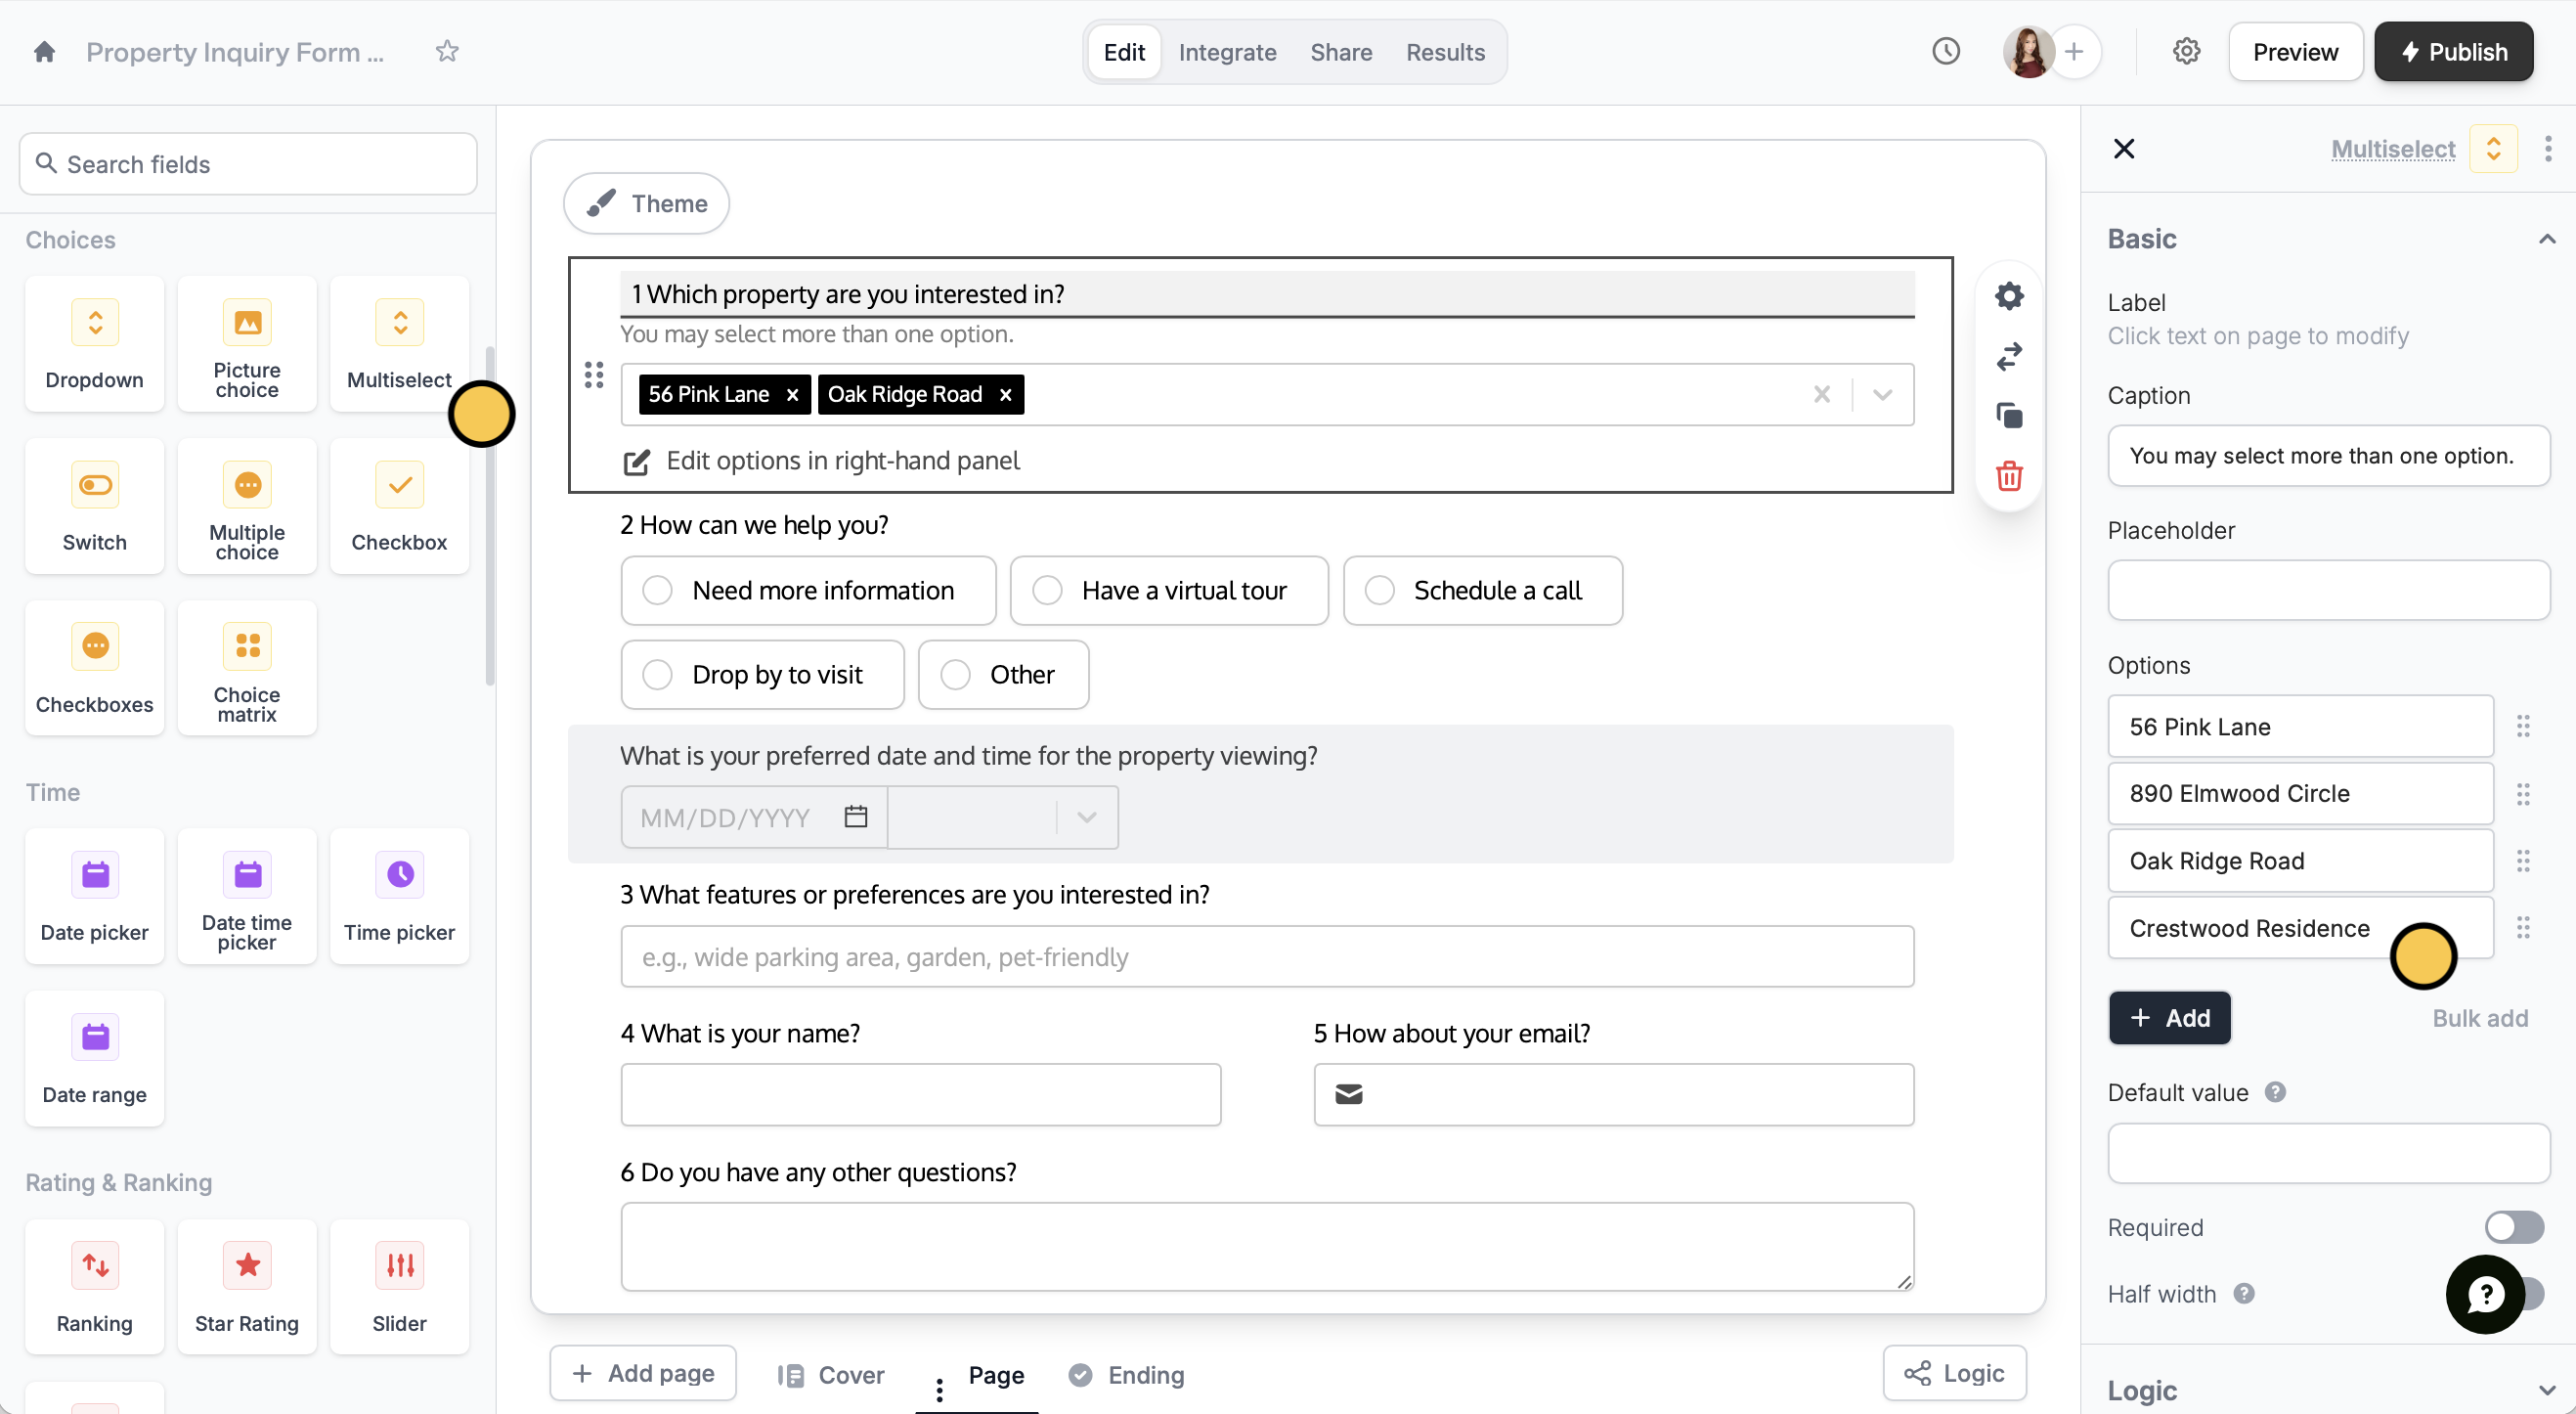Toggle the Required switch
This screenshot has height=1414, width=2576.
pos(2513,1227)
